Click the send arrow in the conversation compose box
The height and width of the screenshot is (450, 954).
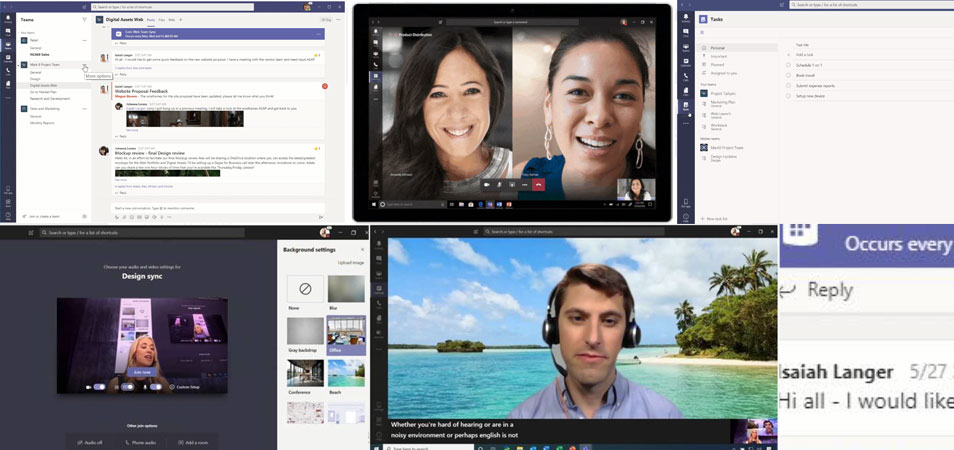(321, 216)
